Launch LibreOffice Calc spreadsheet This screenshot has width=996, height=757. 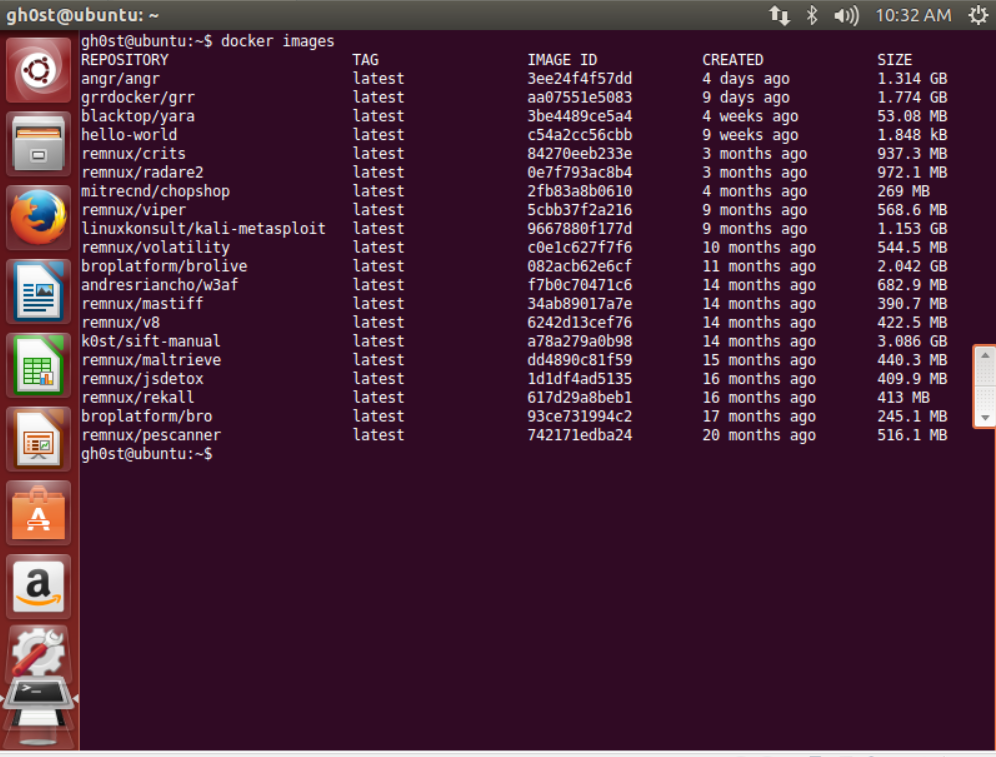(38, 365)
